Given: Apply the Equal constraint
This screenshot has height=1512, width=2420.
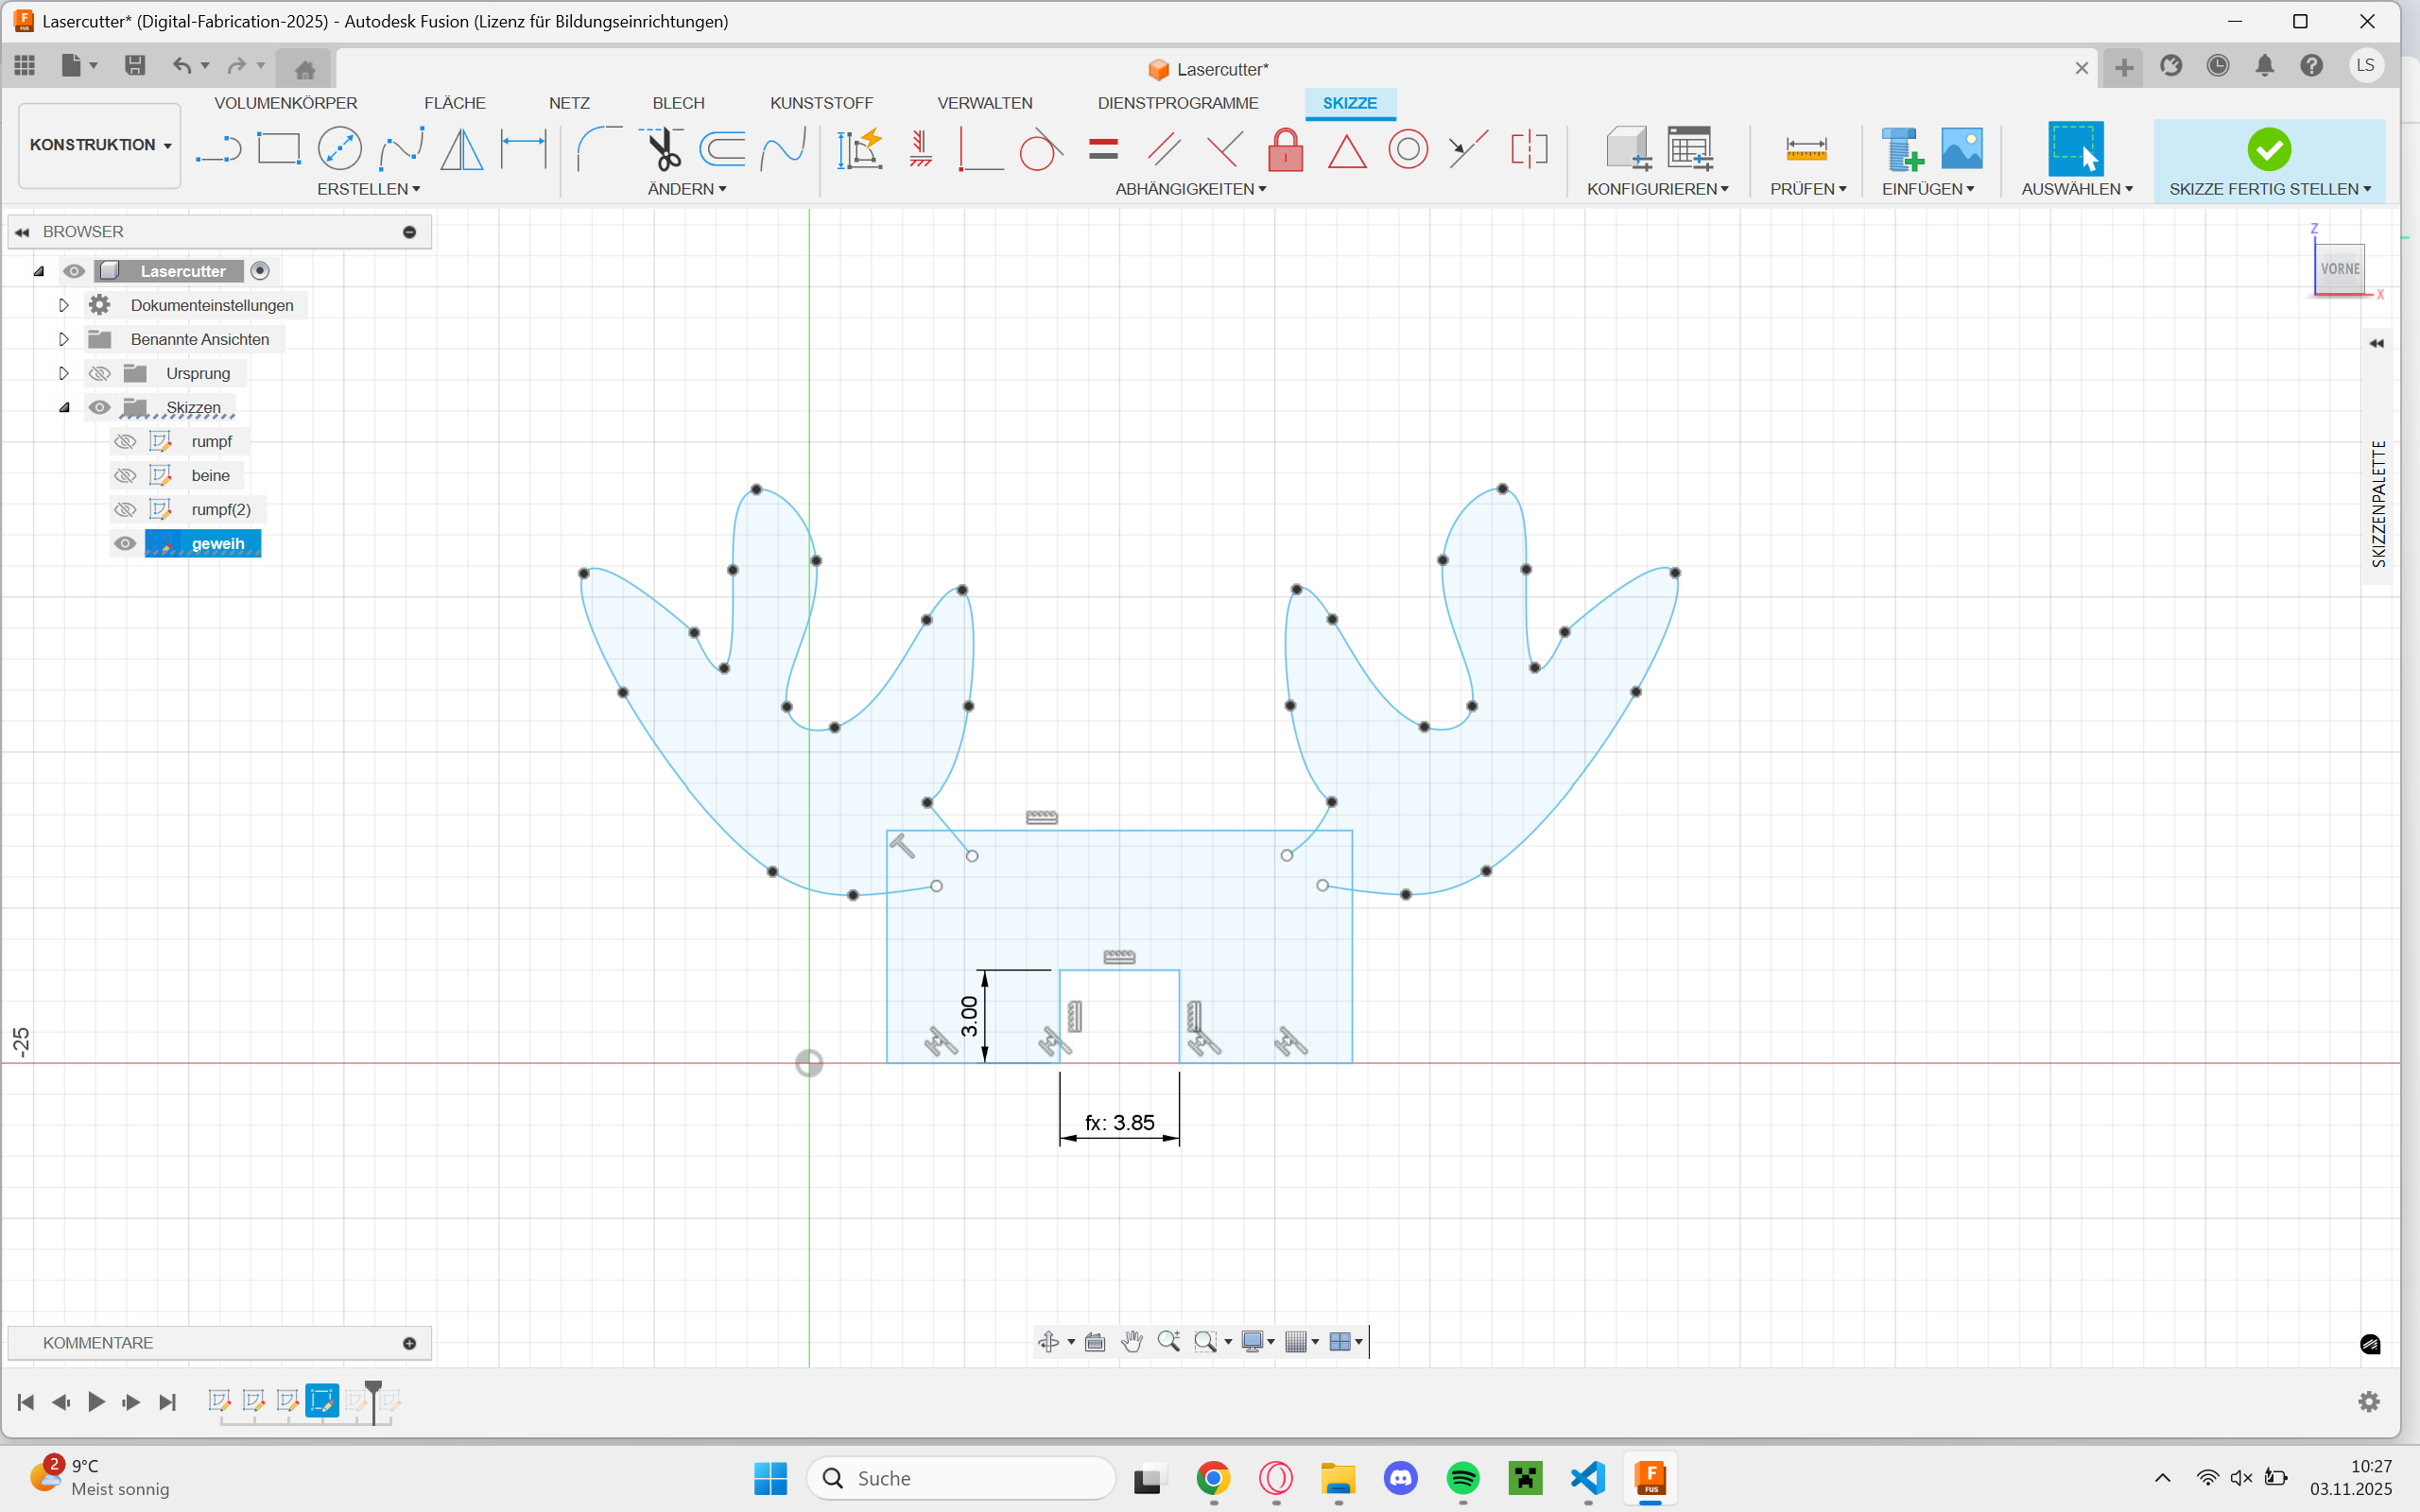Looking at the screenshot, I should (x=1103, y=148).
